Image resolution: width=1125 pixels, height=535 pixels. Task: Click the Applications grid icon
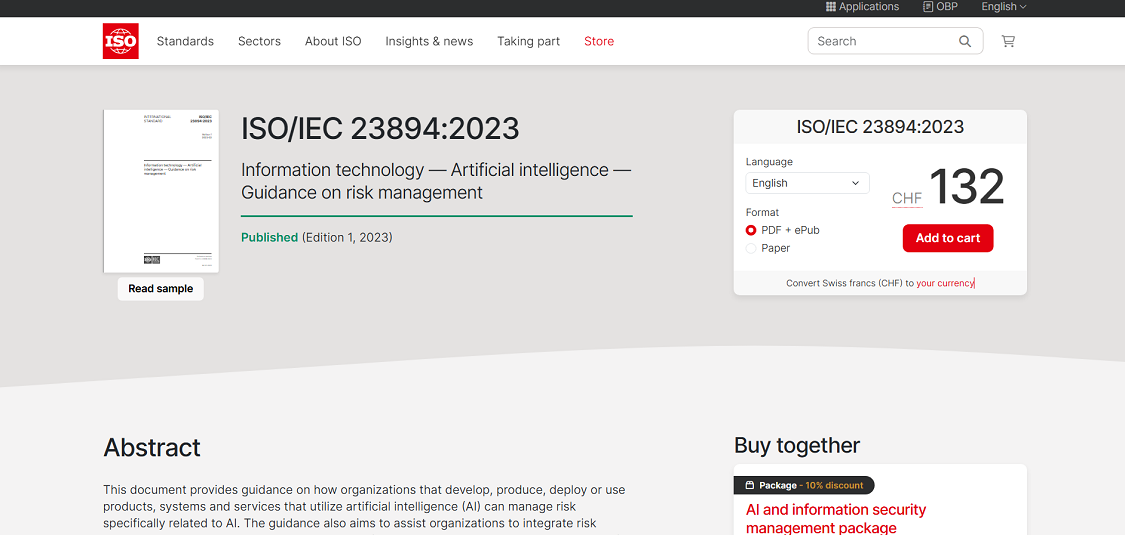click(x=831, y=6)
